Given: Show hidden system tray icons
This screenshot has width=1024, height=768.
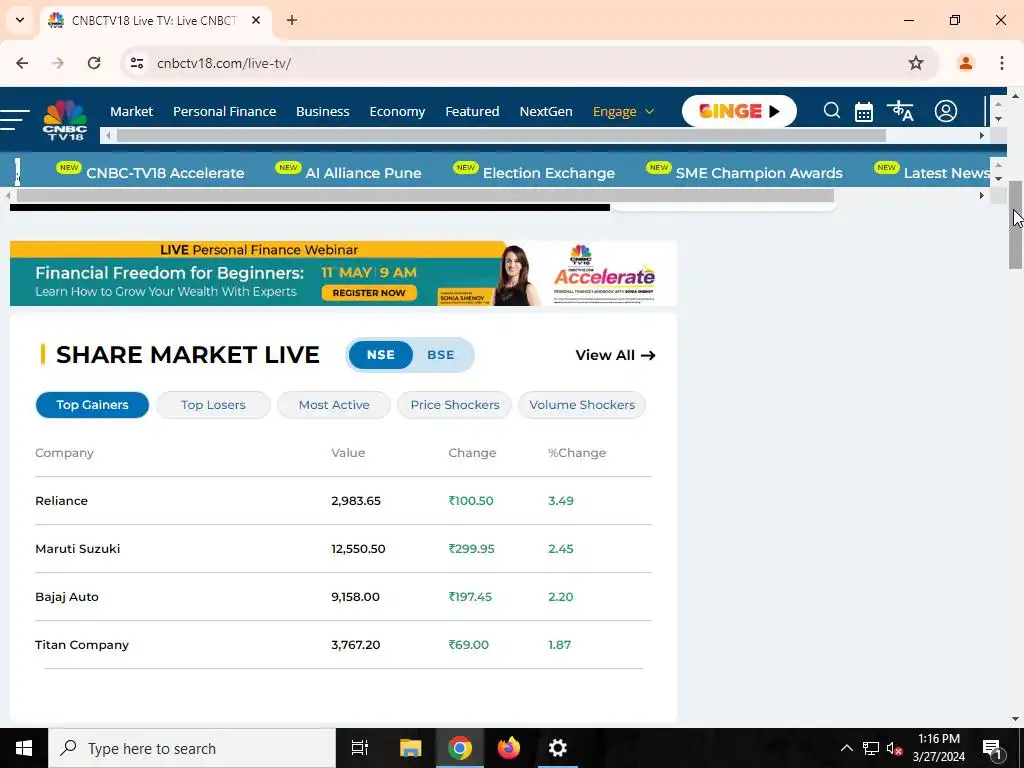Looking at the screenshot, I should 846,748.
